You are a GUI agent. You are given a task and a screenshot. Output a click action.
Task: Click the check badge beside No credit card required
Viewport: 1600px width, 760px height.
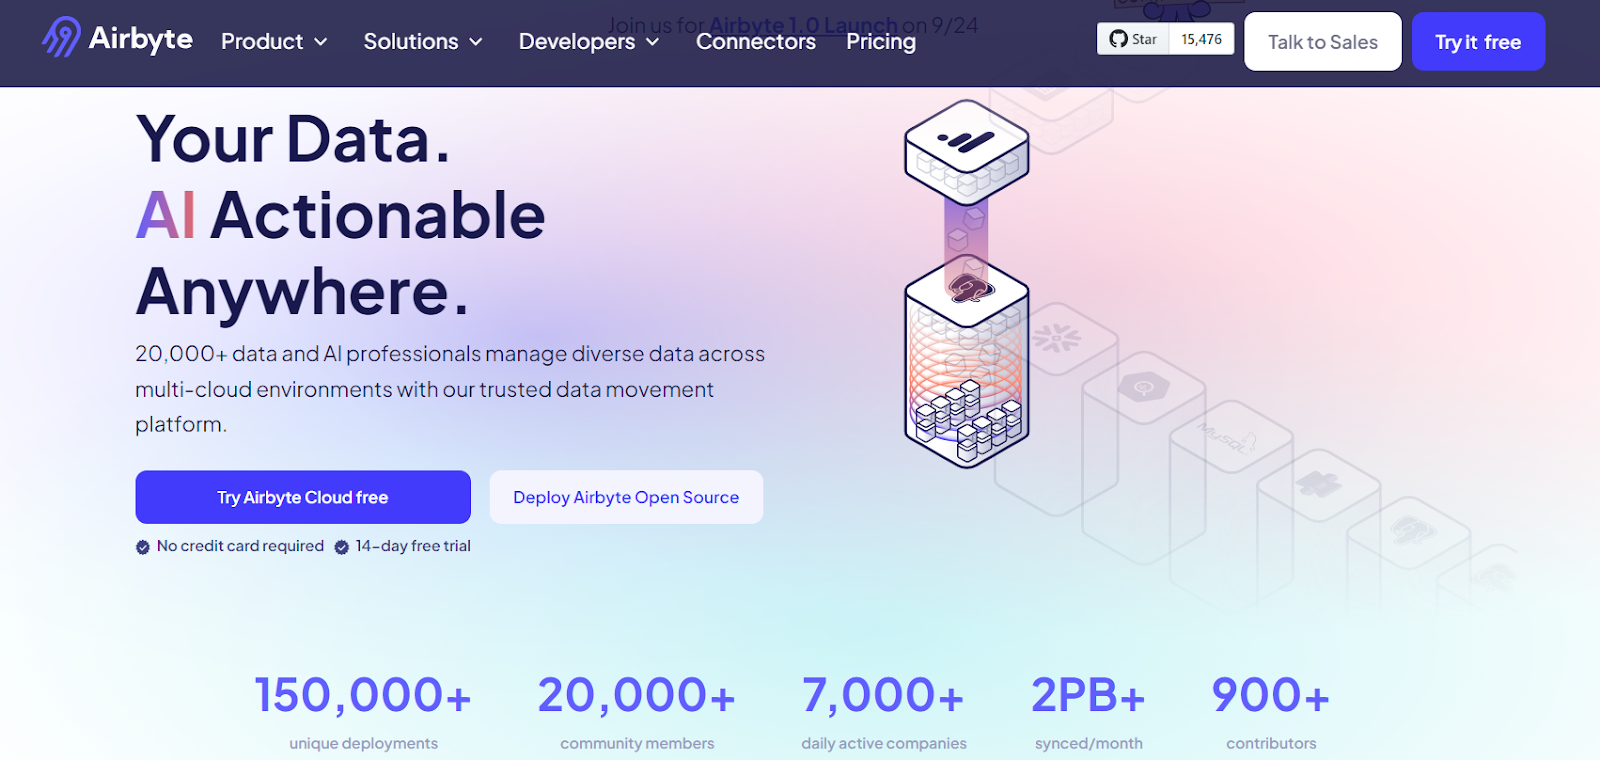143,547
